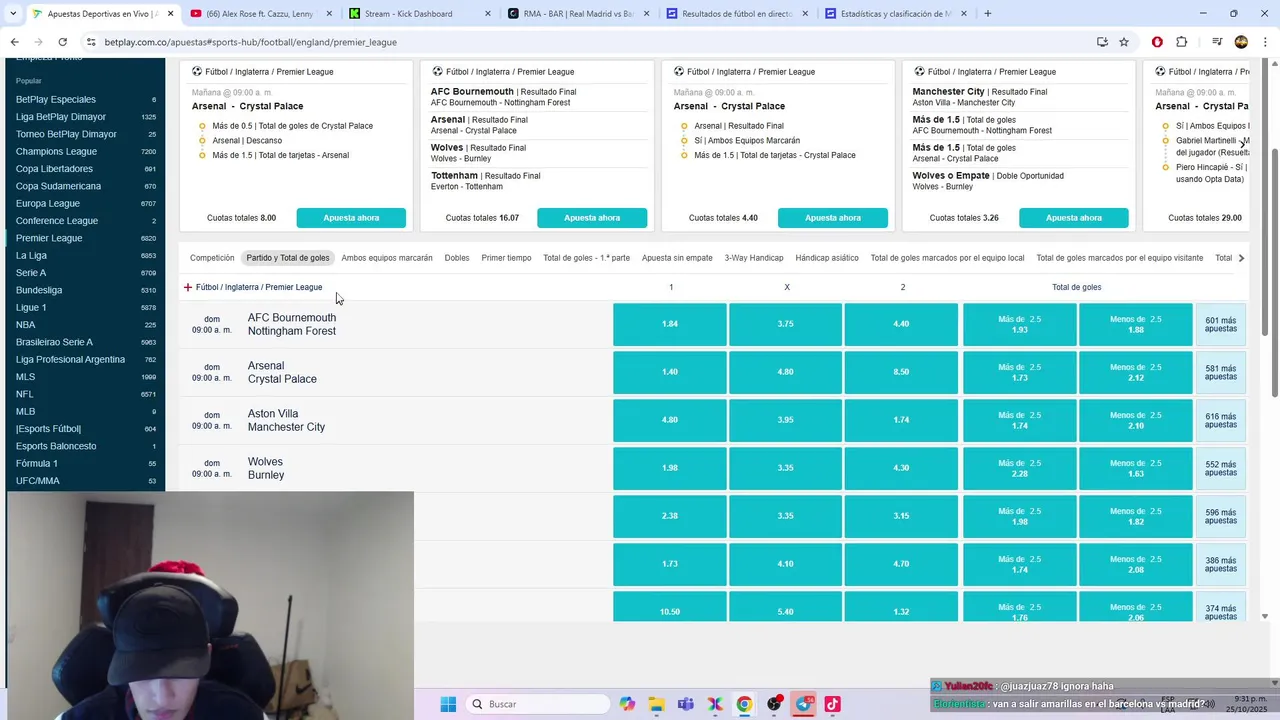Open the OBS taskbar icon

pos(774,704)
